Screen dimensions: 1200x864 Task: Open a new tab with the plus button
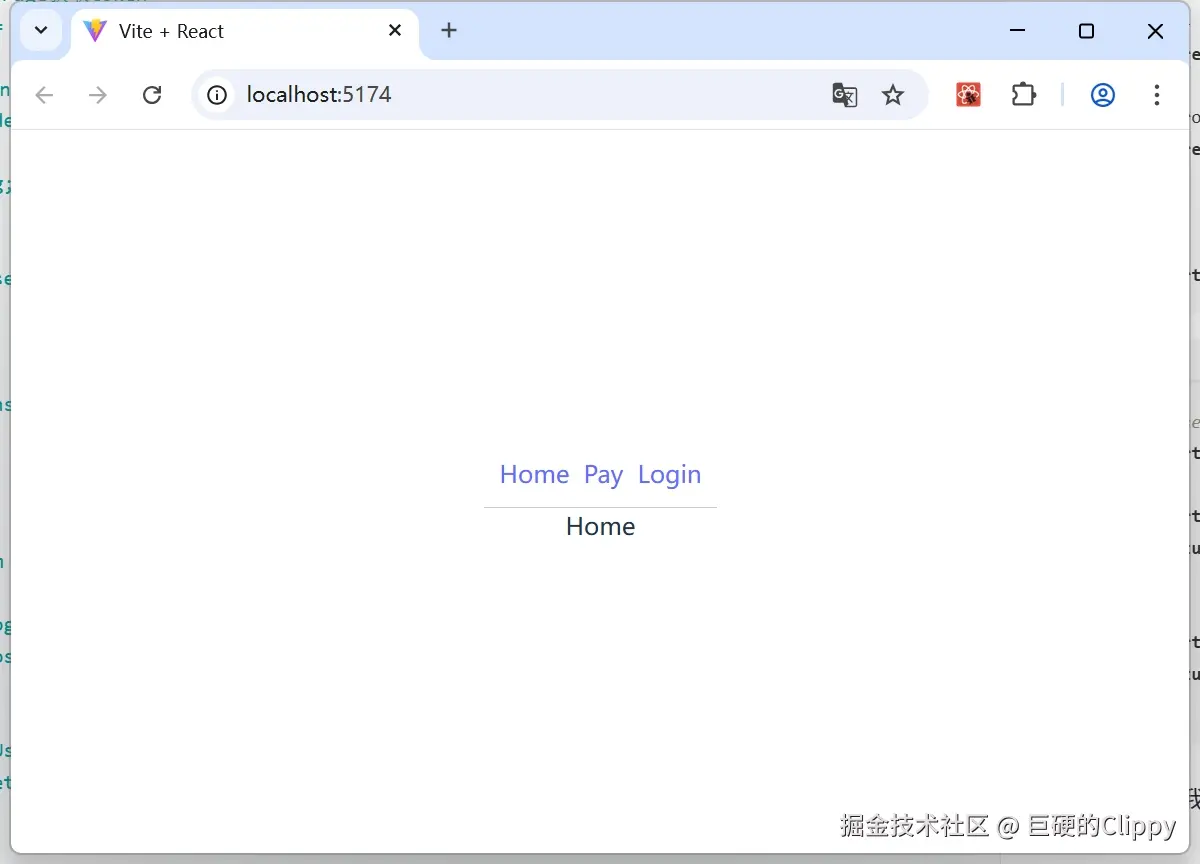tap(448, 31)
